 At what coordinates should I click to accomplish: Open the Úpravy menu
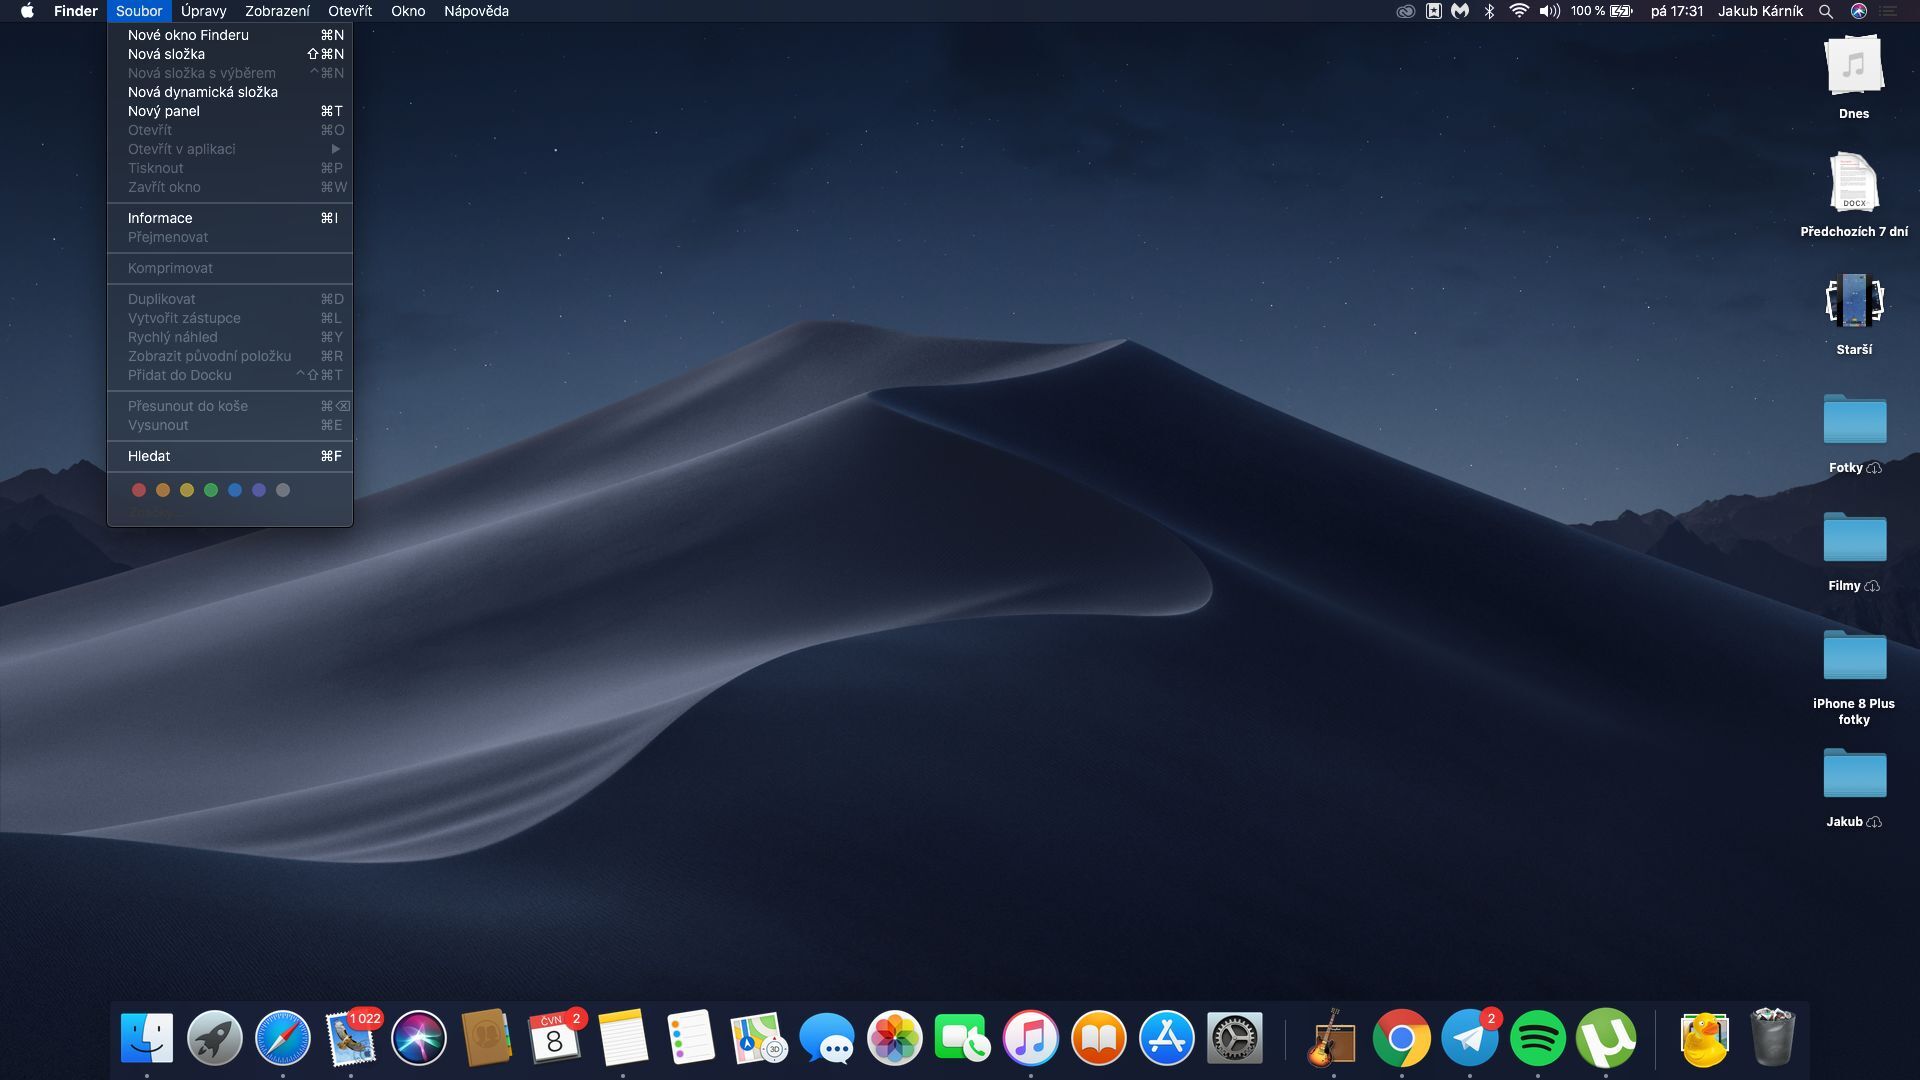(x=202, y=11)
